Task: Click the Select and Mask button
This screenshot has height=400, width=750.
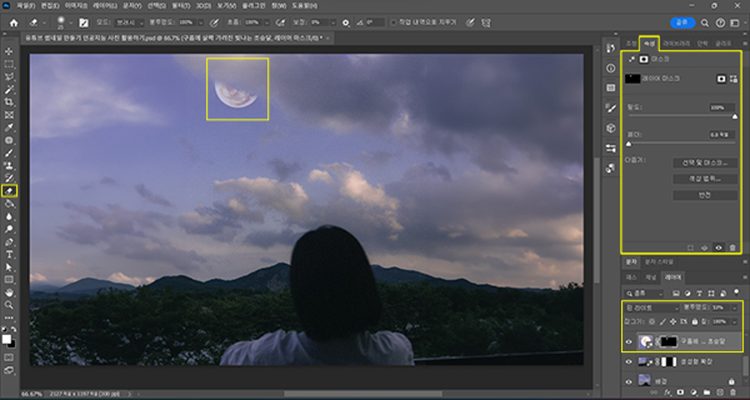Action: click(x=705, y=163)
